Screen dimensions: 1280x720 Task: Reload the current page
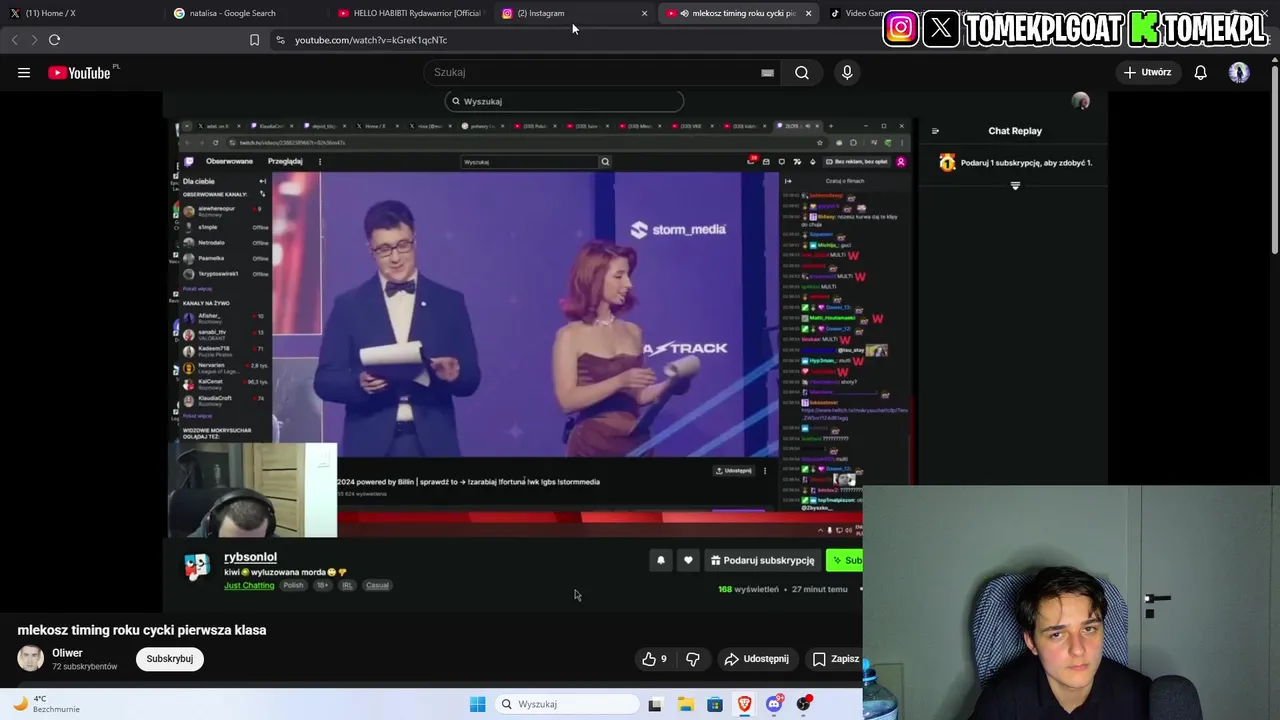pyautogui.click(x=54, y=40)
